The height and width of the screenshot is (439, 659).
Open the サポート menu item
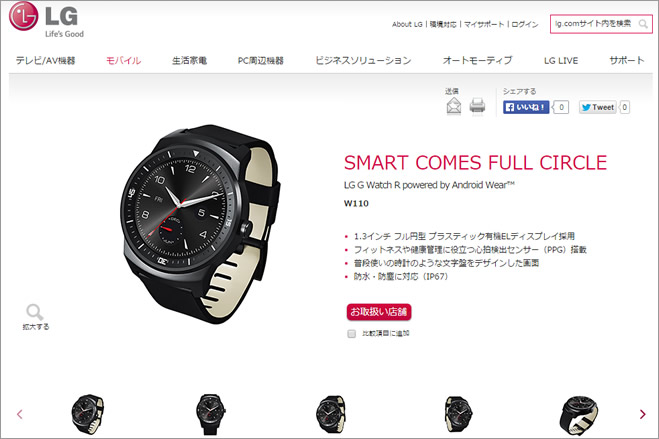pyautogui.click(x=627, y=60)
